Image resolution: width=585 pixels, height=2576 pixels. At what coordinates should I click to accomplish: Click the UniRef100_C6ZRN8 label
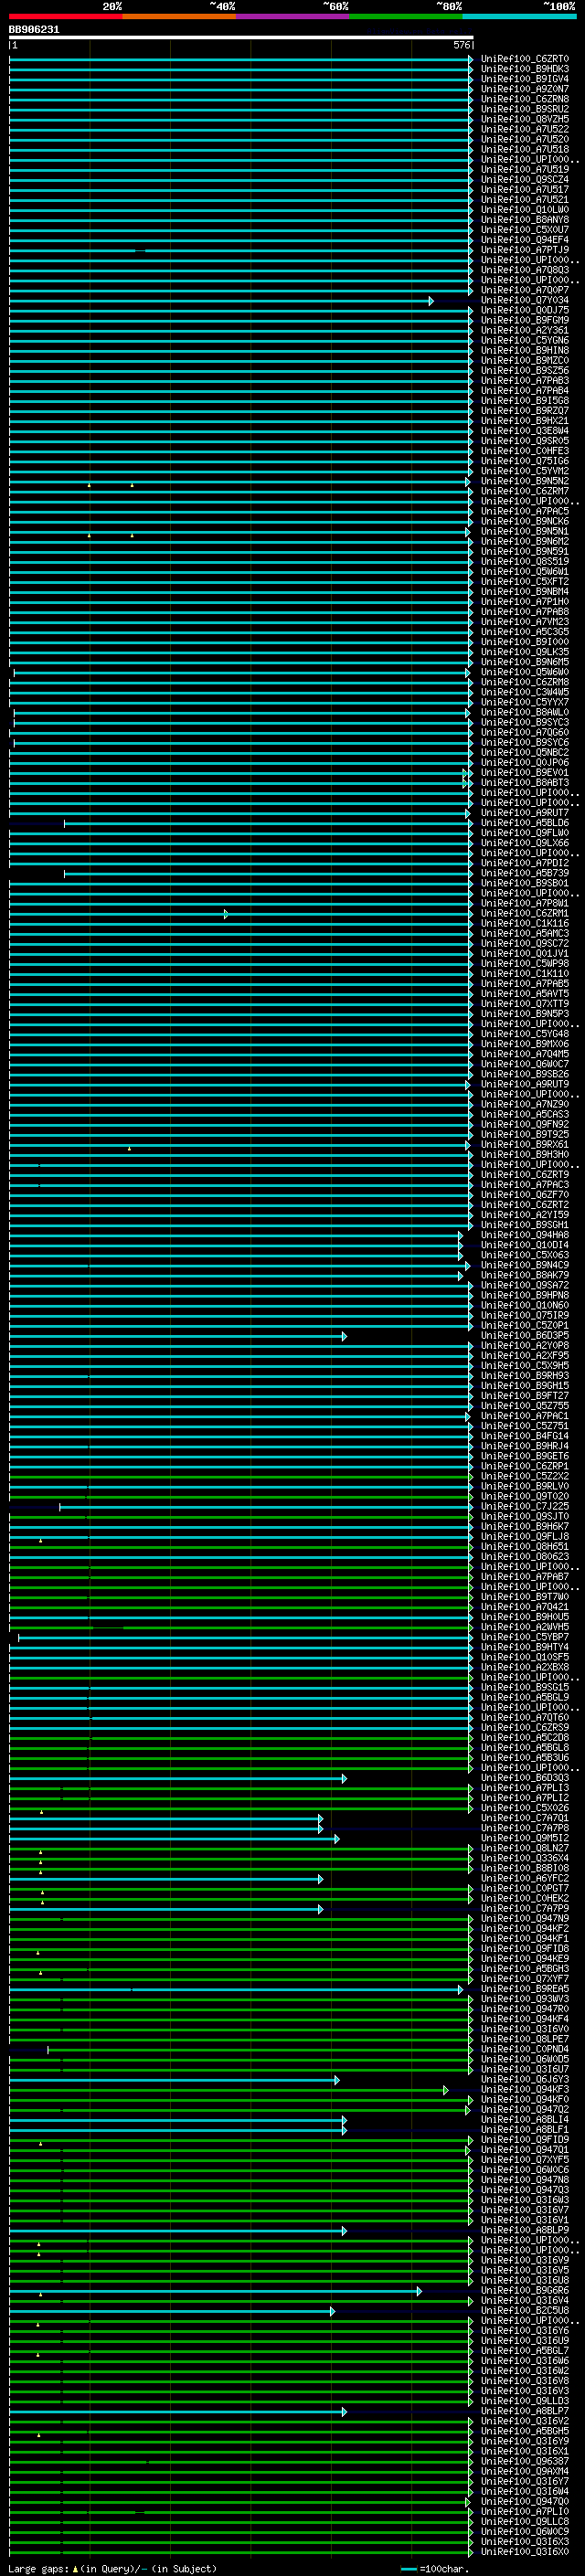click(525, 99)
